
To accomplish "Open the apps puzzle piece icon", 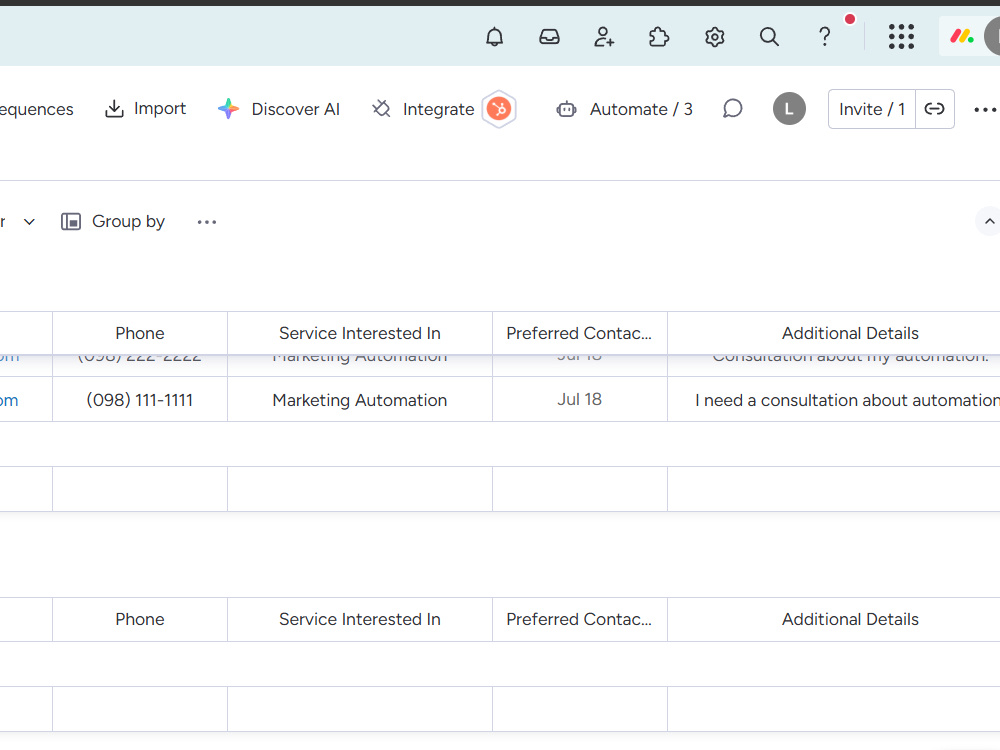I will click(659, 37).
